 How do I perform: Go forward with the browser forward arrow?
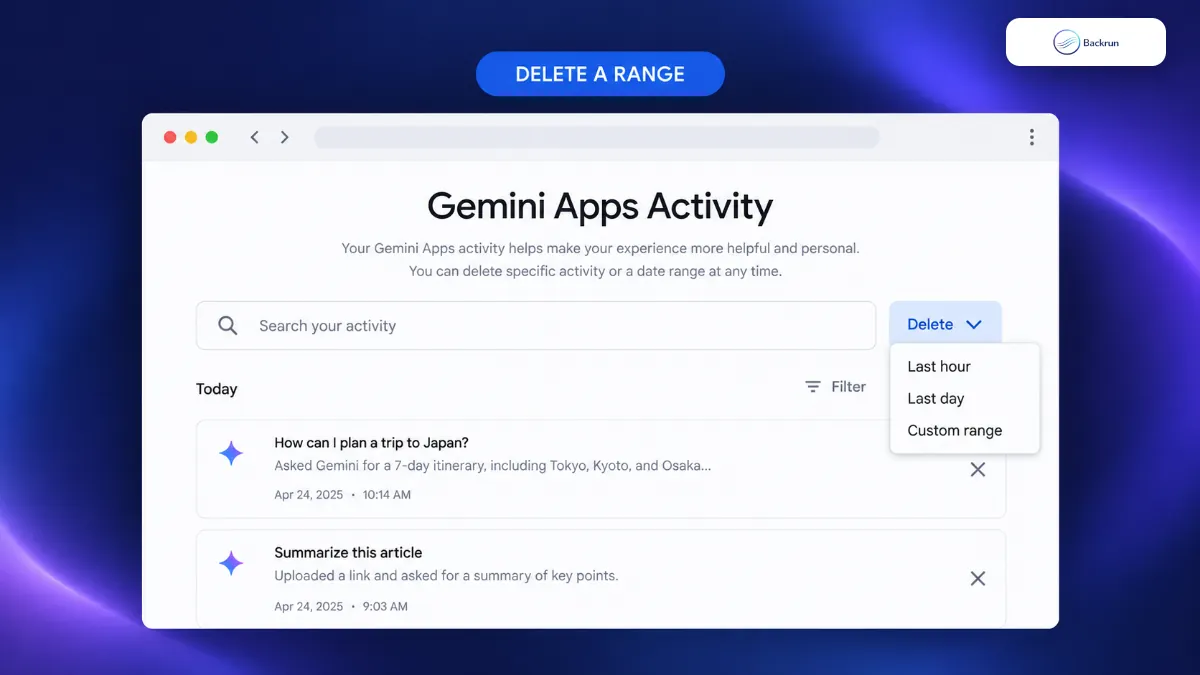pyautogui.click(x=285, y=137)
